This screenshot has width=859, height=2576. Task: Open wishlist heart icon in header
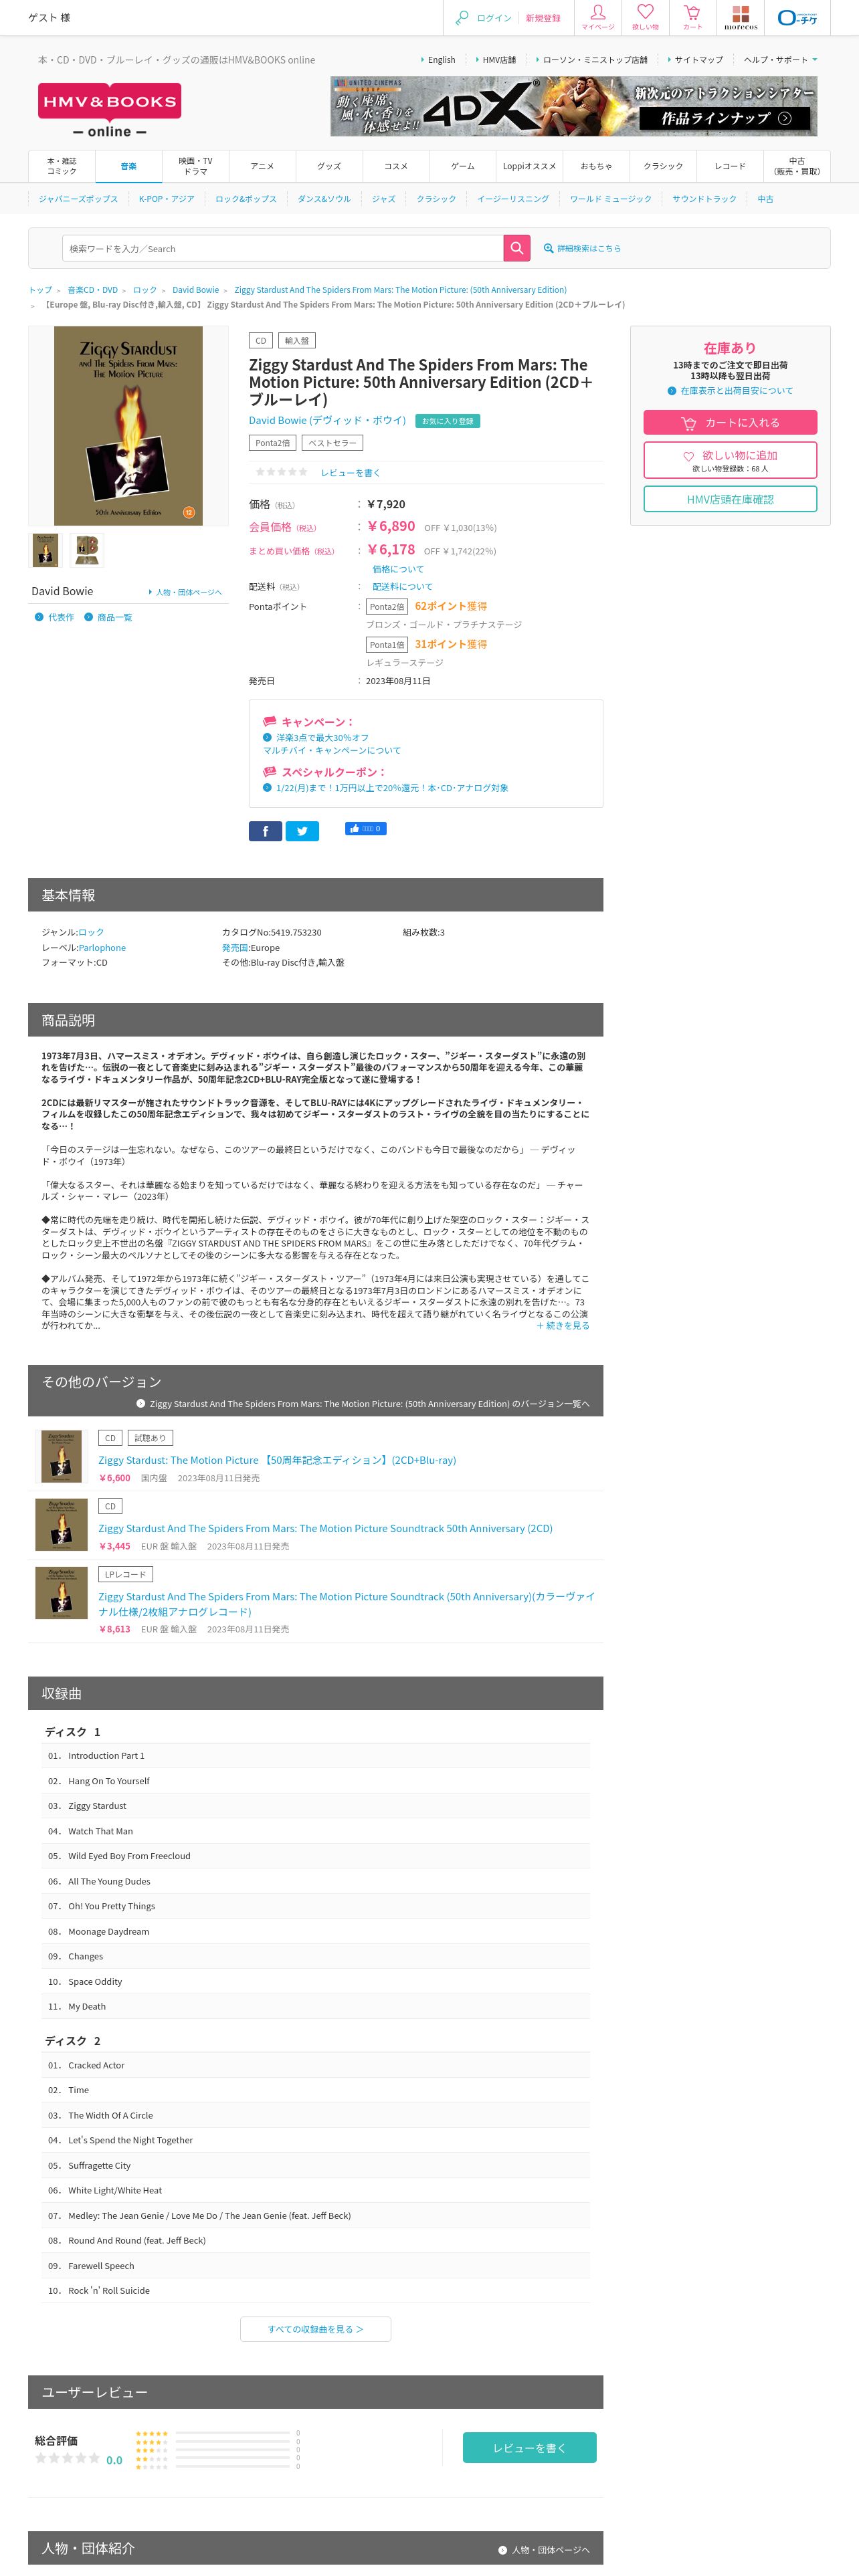click(x=645, y=12)
